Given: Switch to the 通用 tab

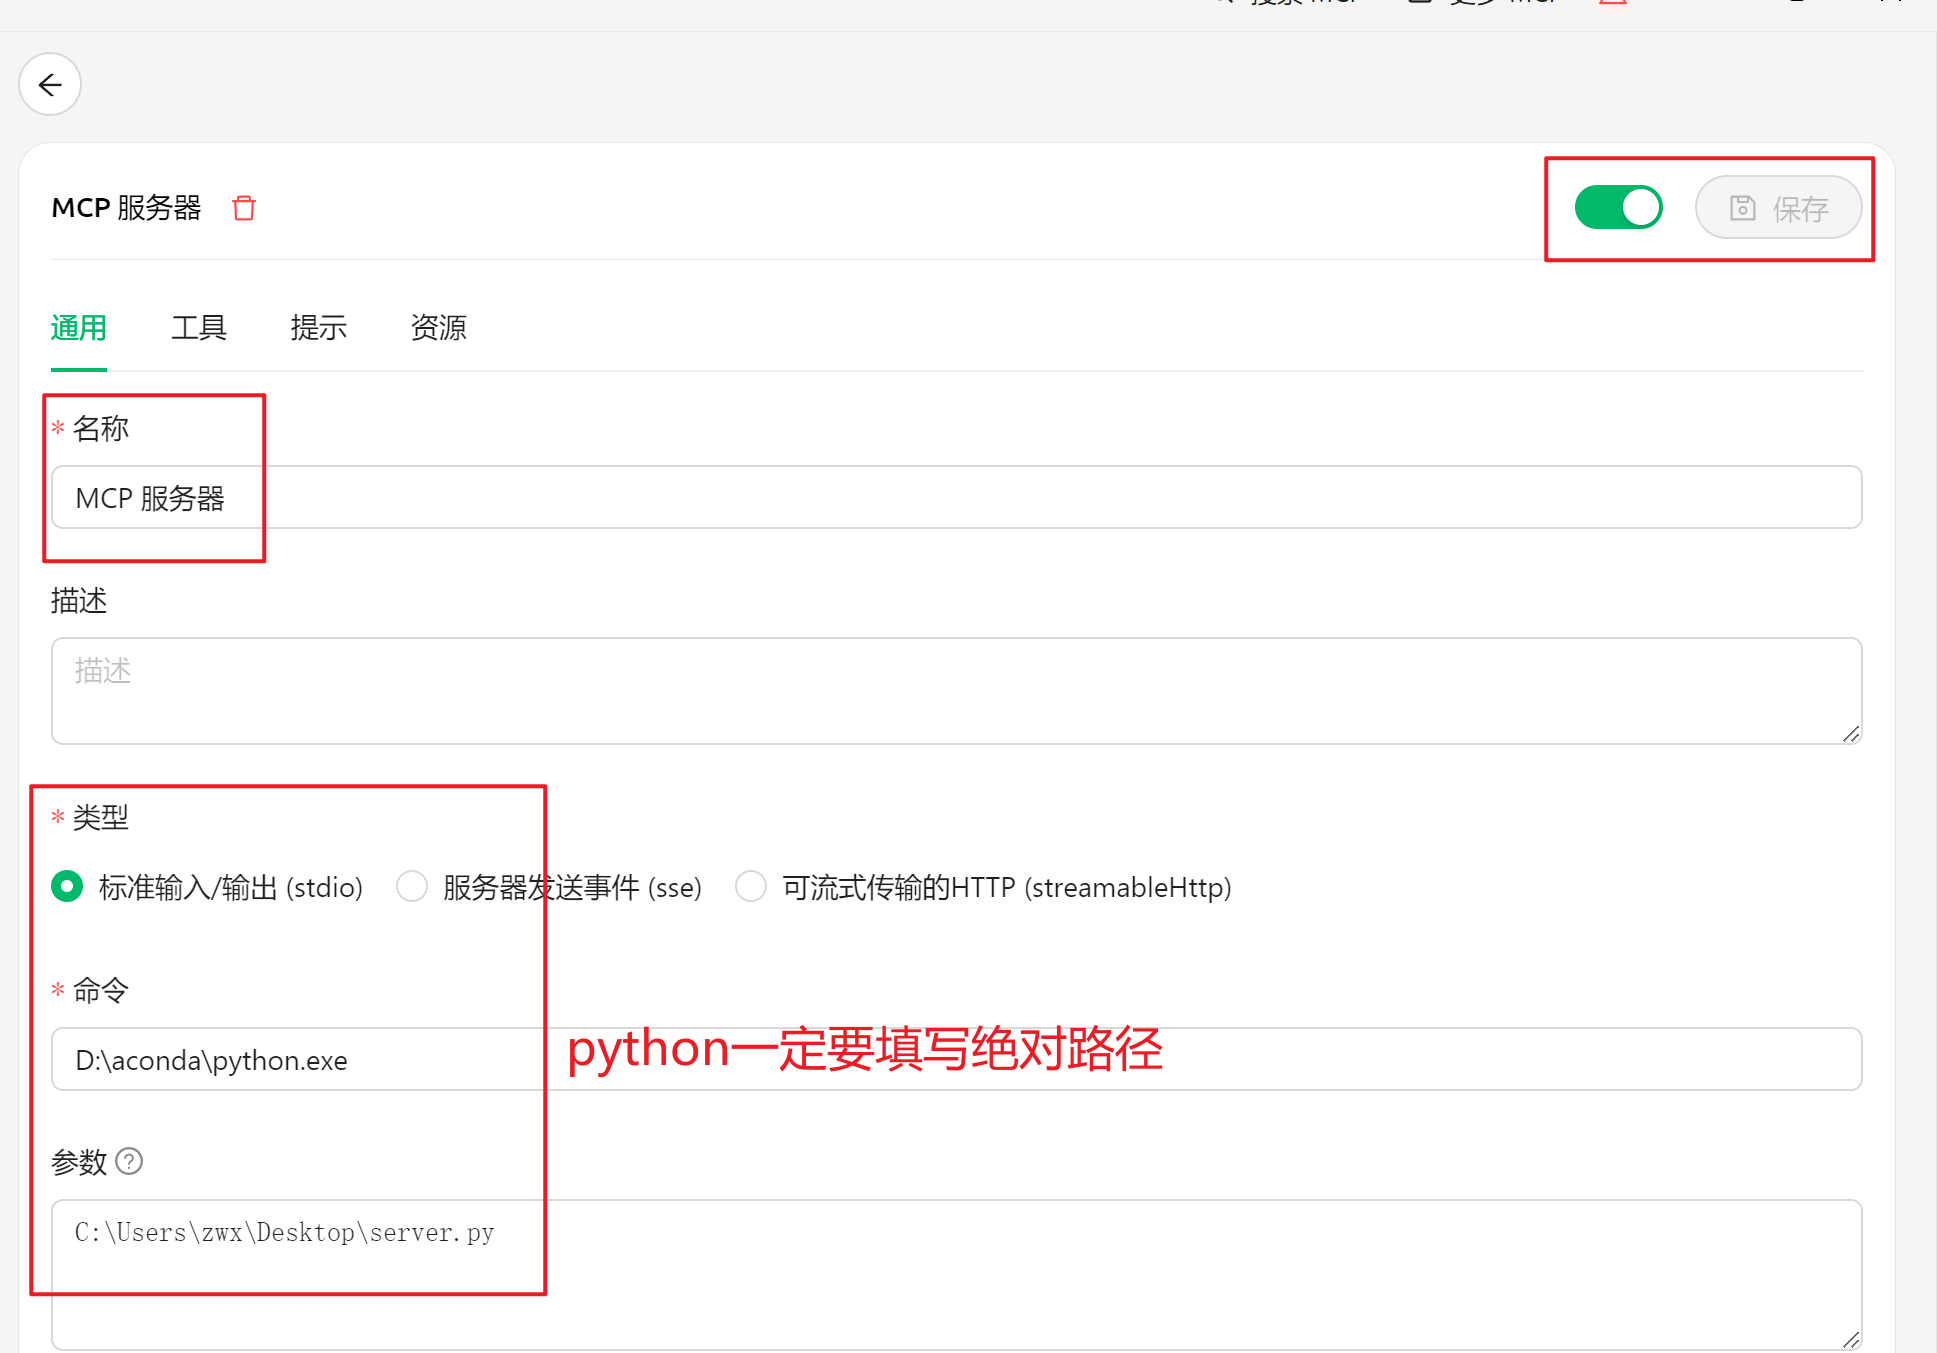Looking at the screenshot, I should (78, 328).
